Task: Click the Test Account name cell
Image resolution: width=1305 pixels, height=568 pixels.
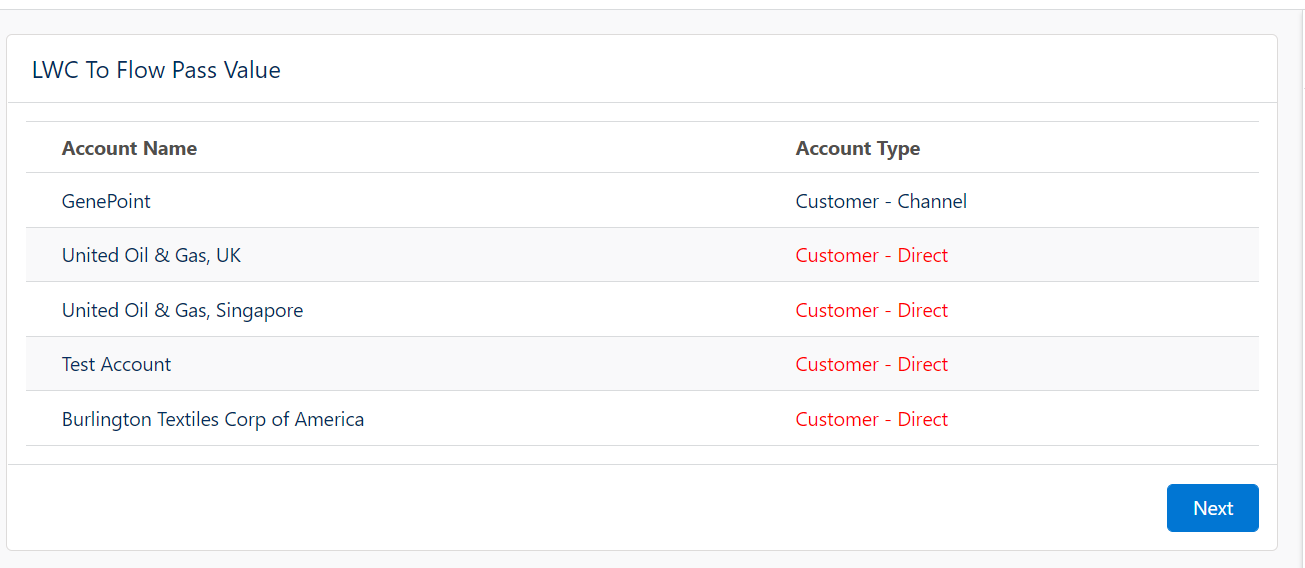Action: pos(116,364)
